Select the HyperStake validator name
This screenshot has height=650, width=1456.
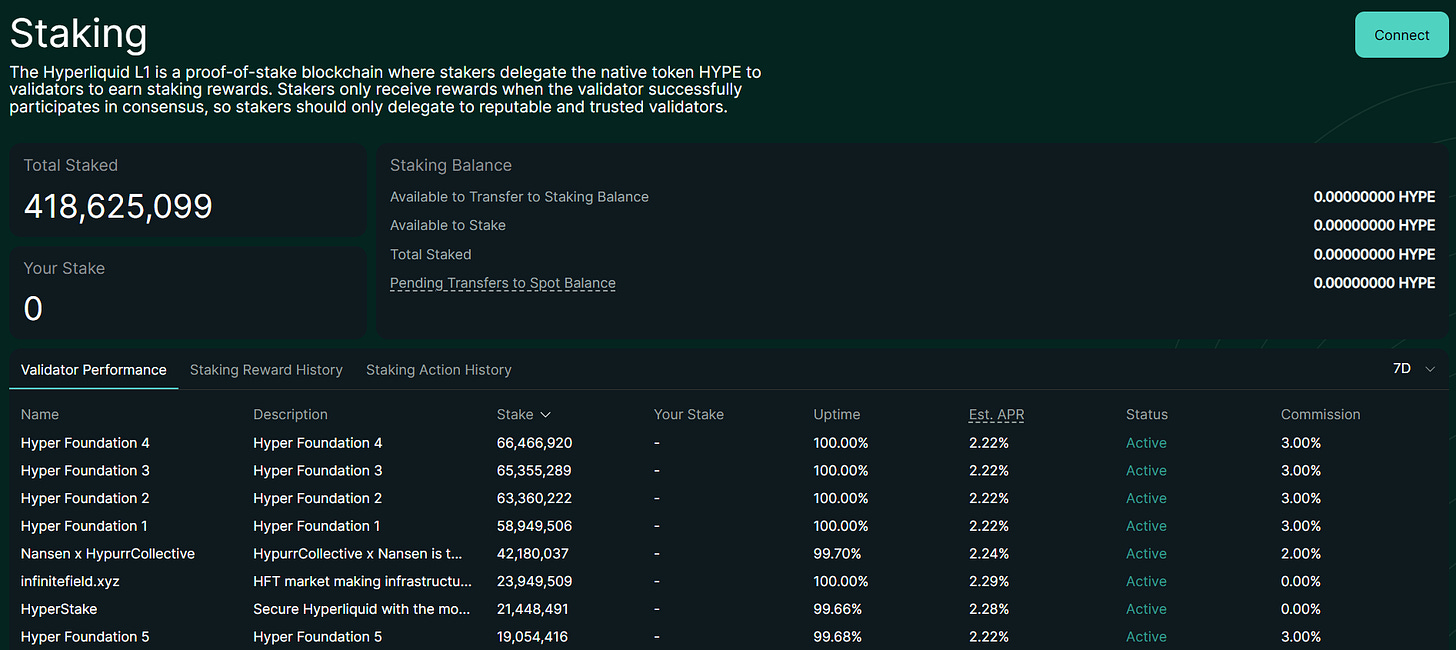(x=59, y=609)
